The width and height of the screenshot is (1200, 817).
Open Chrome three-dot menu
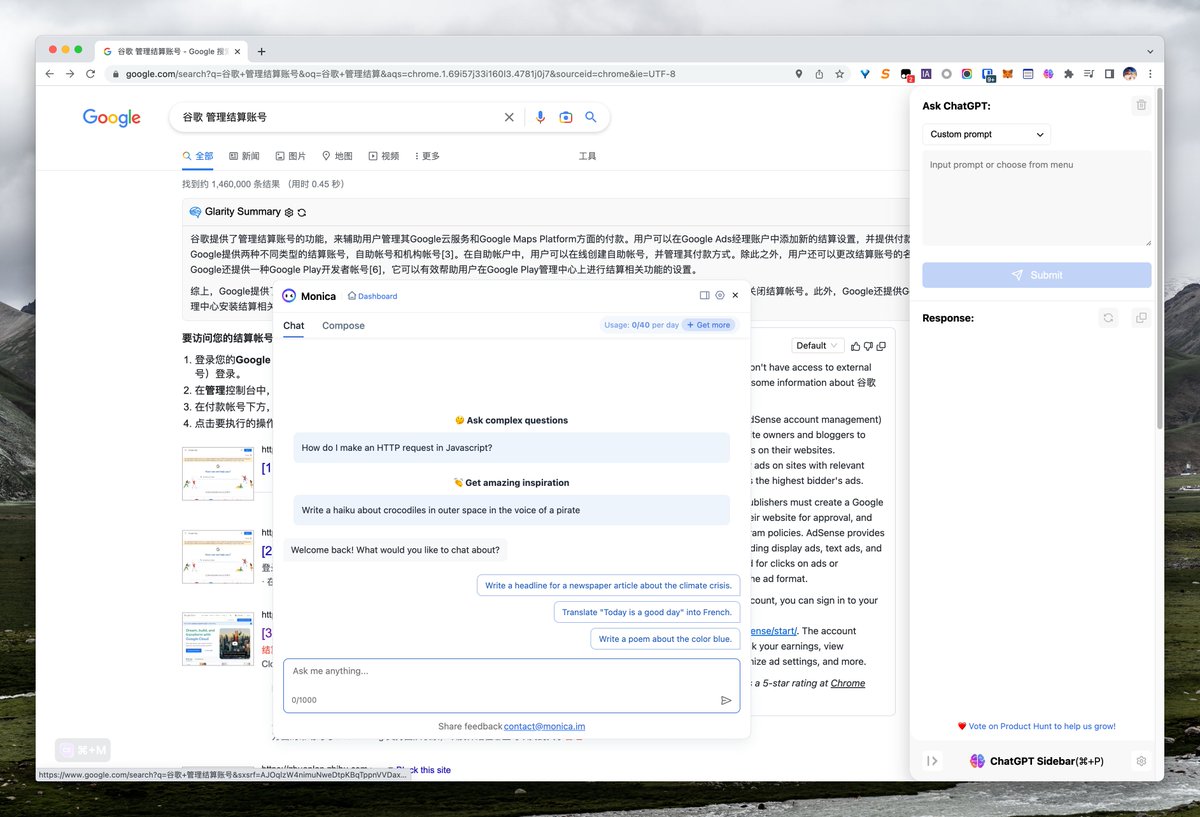[1150, 74]
